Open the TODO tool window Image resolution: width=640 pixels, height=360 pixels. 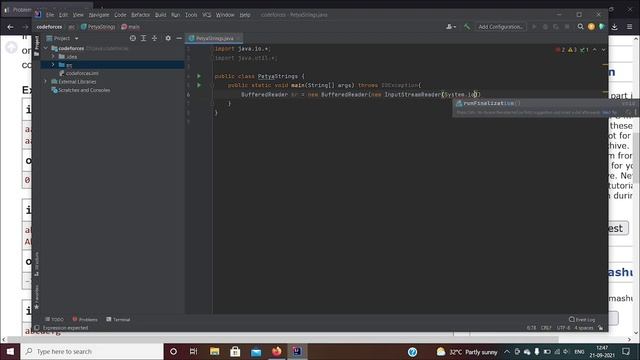click(x=54, y=319)
